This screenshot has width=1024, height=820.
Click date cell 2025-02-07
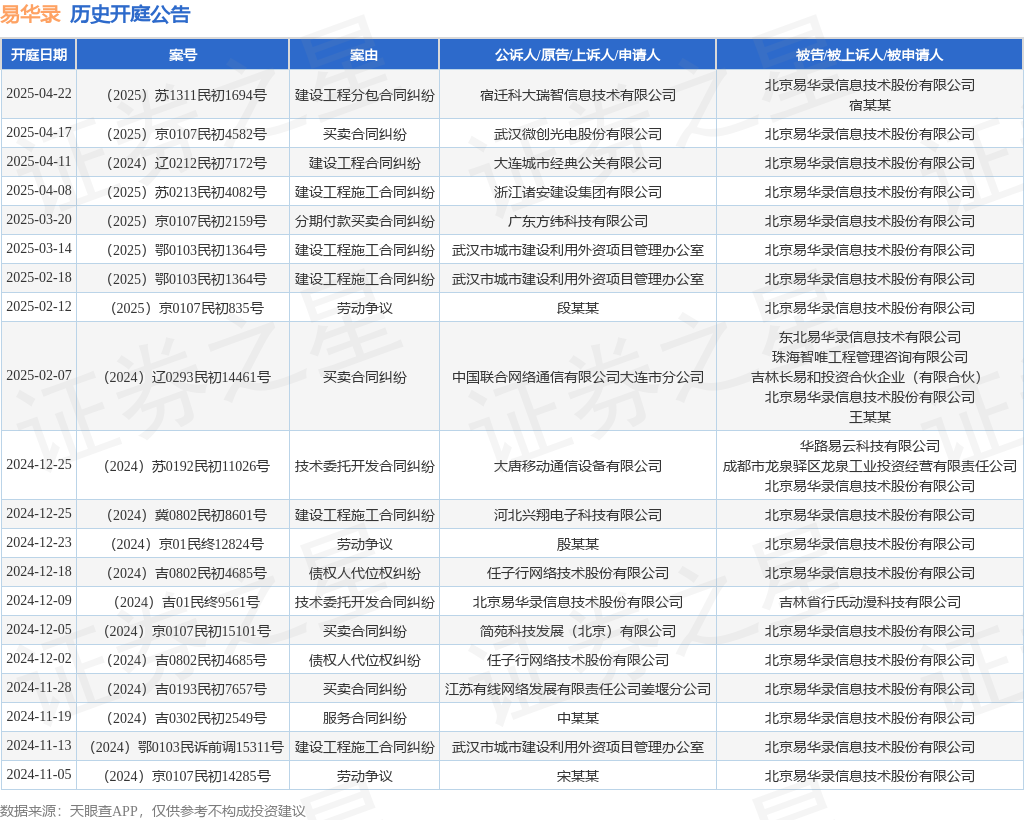(39, 375)
